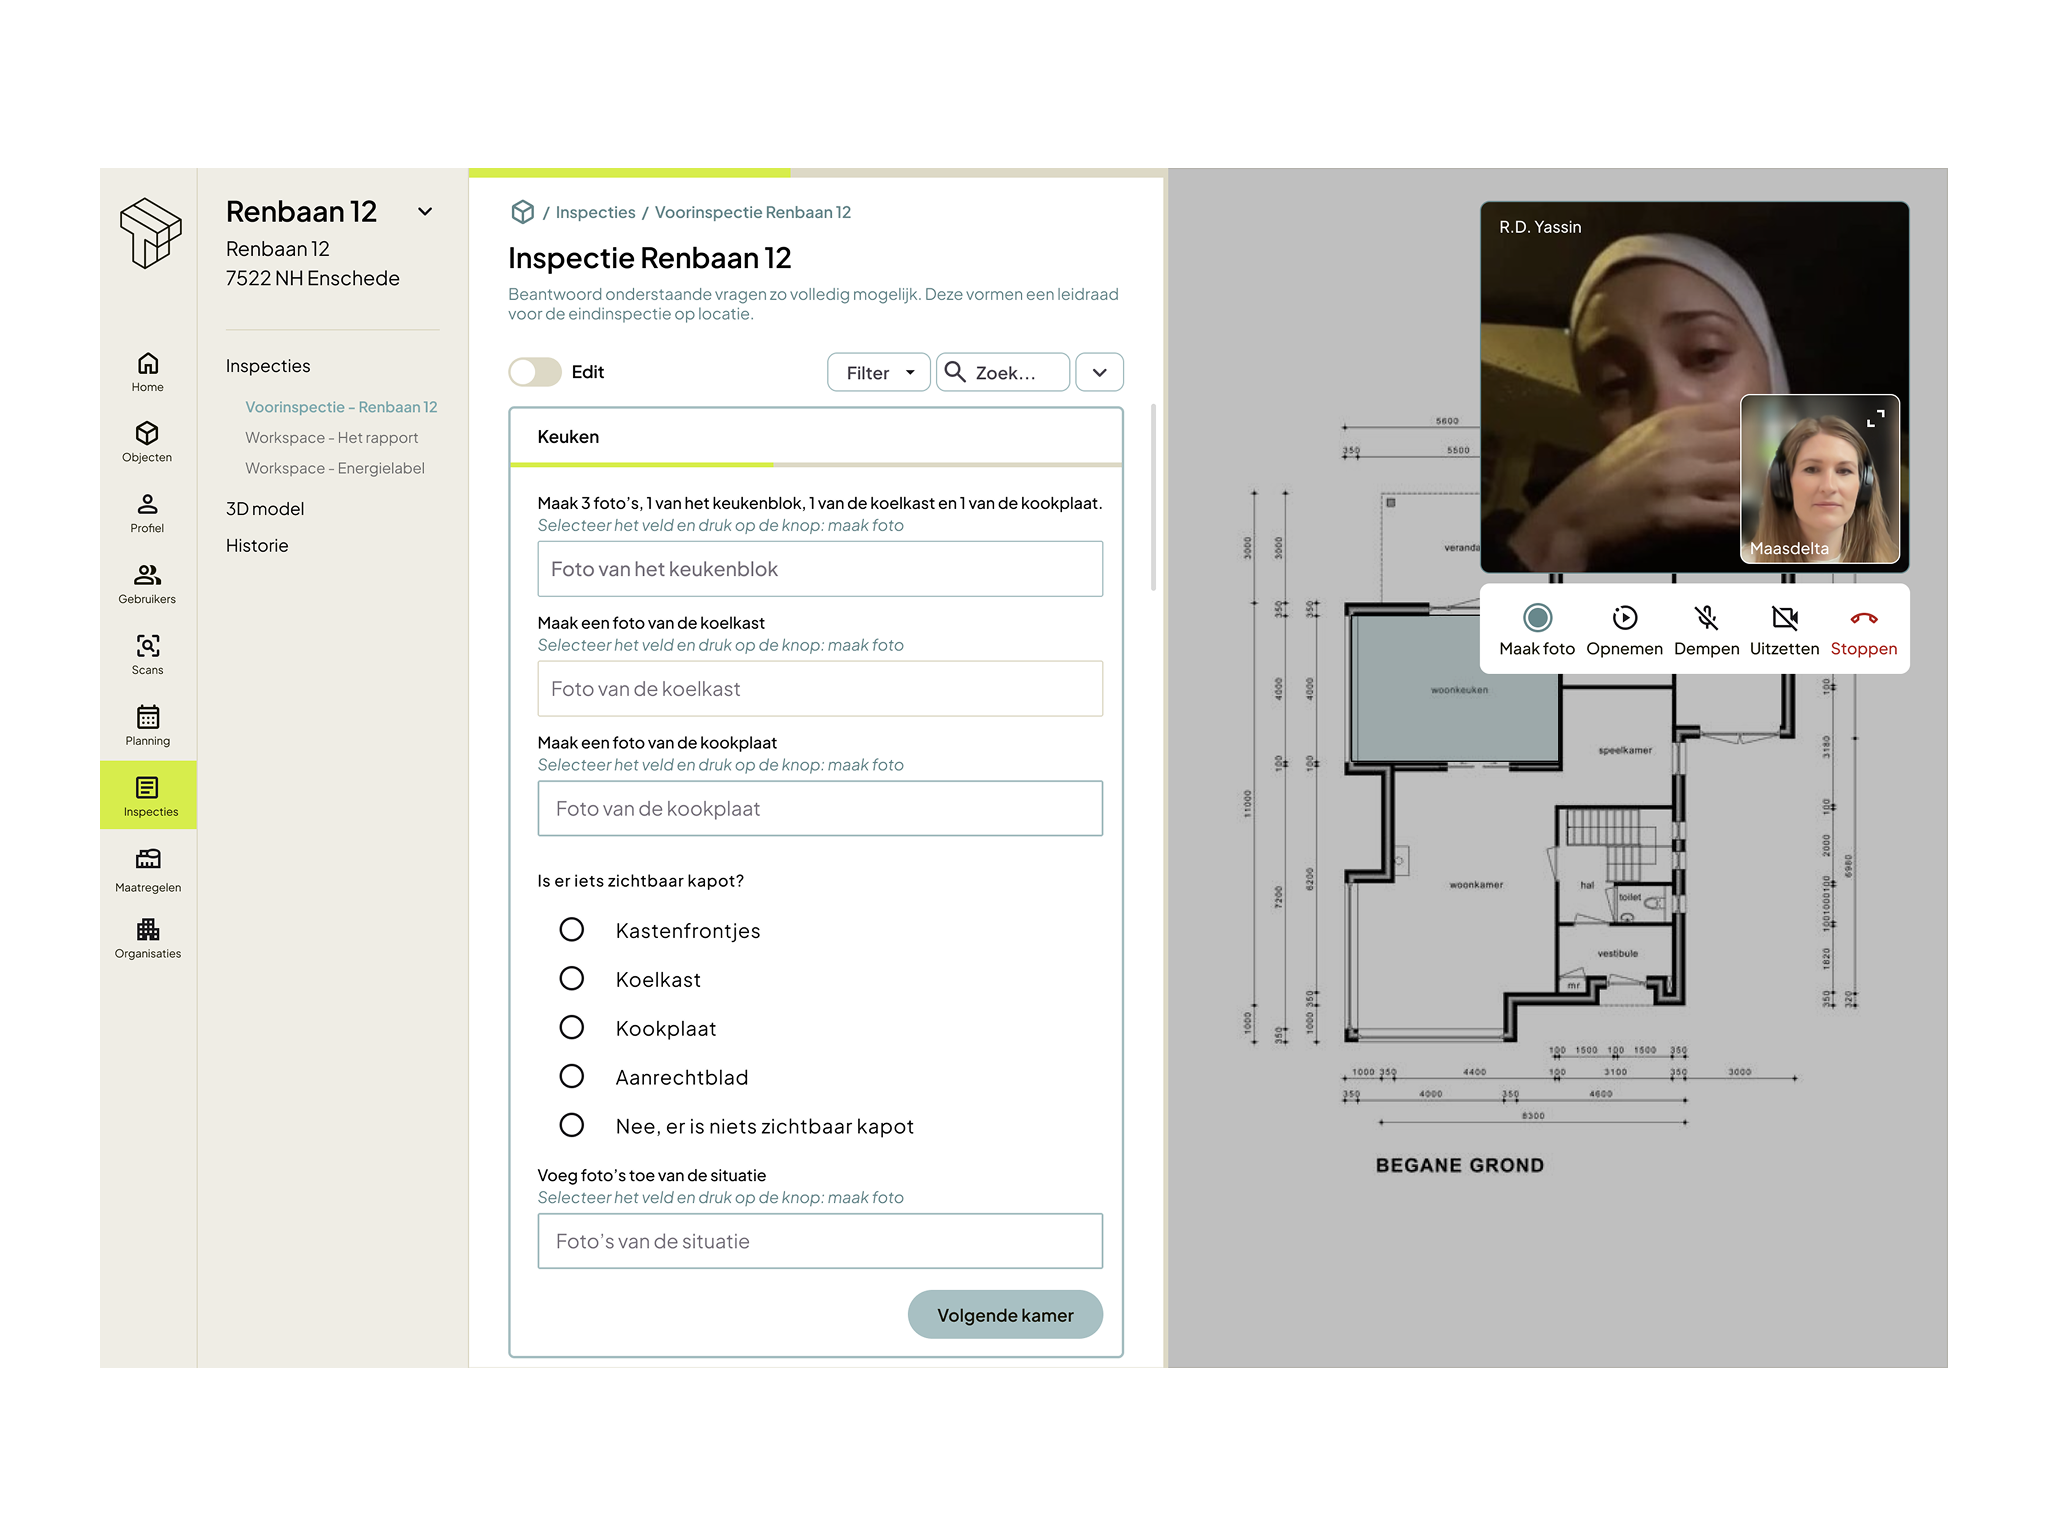Click the 7522 NH Enschede address text
The image size is (2048, 1536).
click(x=313, y=279)
